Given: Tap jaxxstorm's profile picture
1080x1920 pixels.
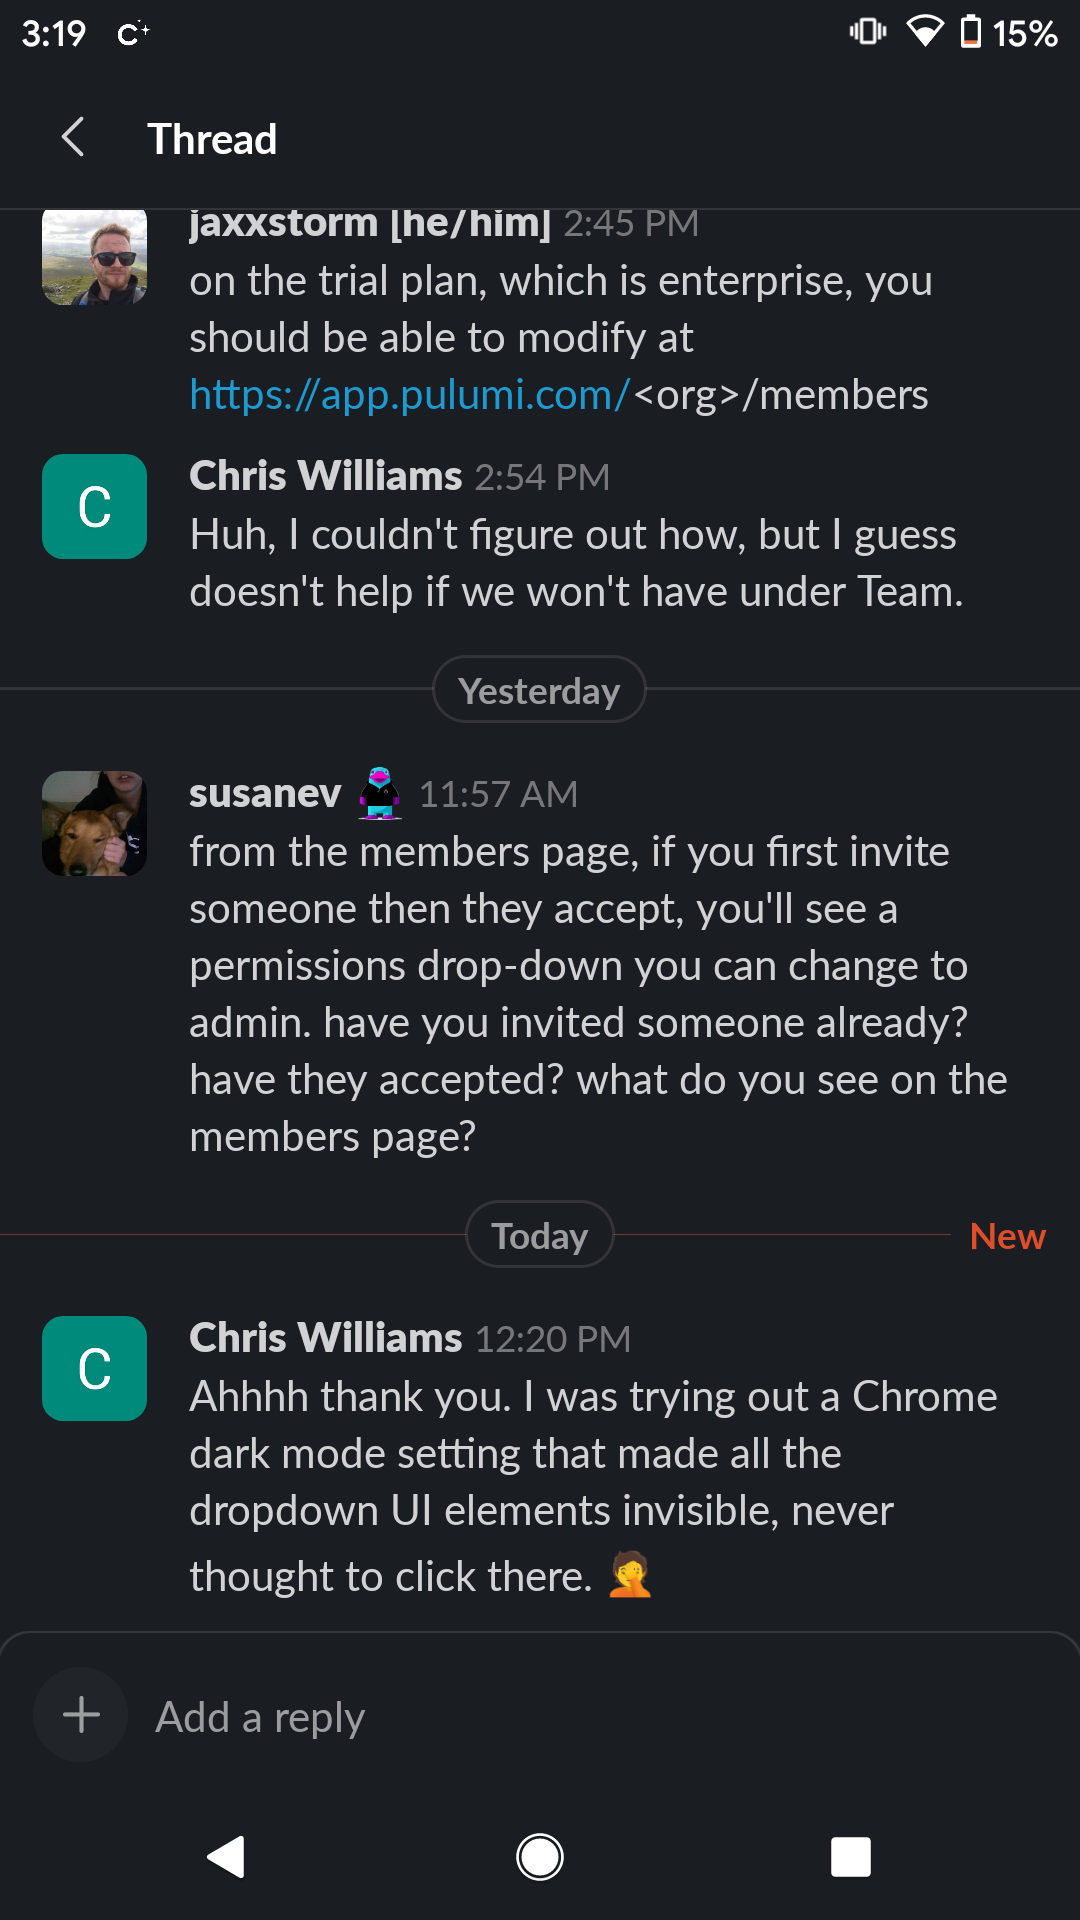Looking at the screenshot, I should 93,256.
